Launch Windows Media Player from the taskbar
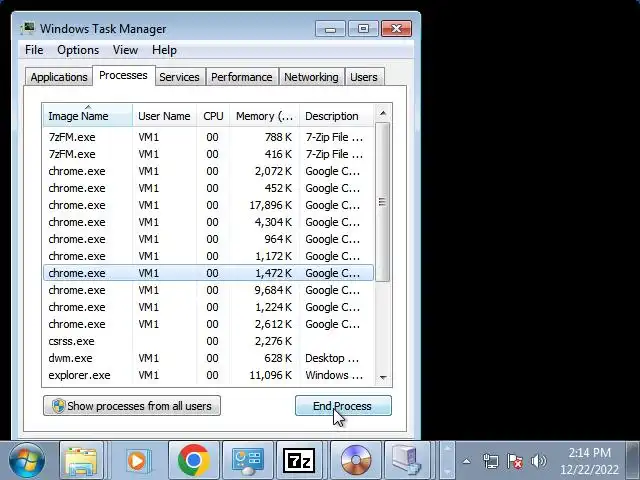640x480 pixels. (137, 460)
